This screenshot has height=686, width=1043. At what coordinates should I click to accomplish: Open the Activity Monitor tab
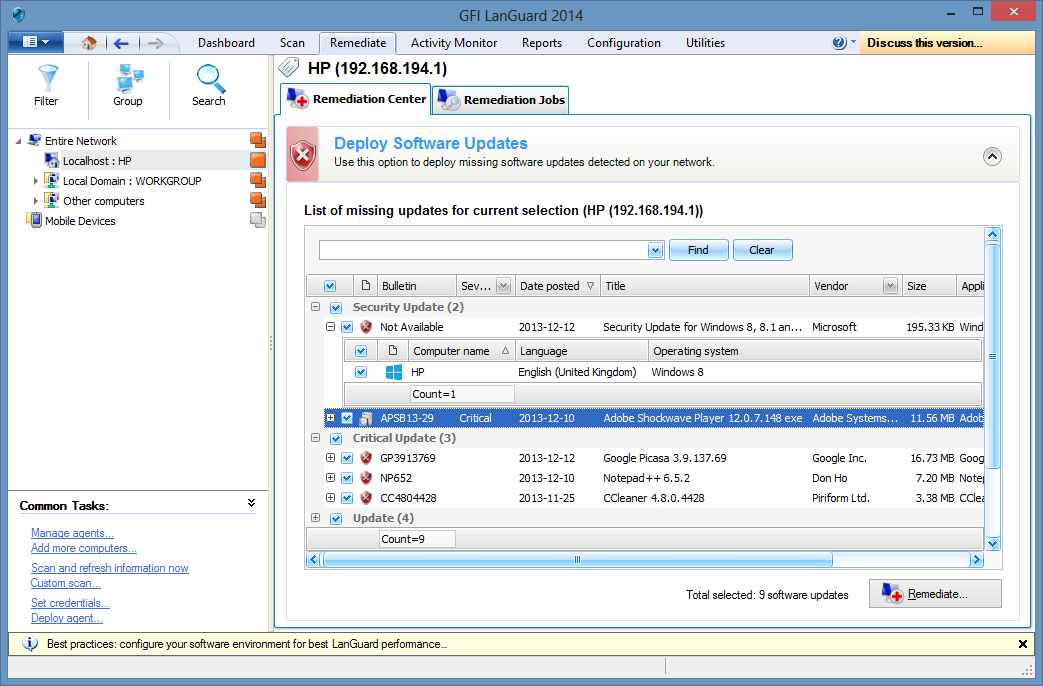454,43
